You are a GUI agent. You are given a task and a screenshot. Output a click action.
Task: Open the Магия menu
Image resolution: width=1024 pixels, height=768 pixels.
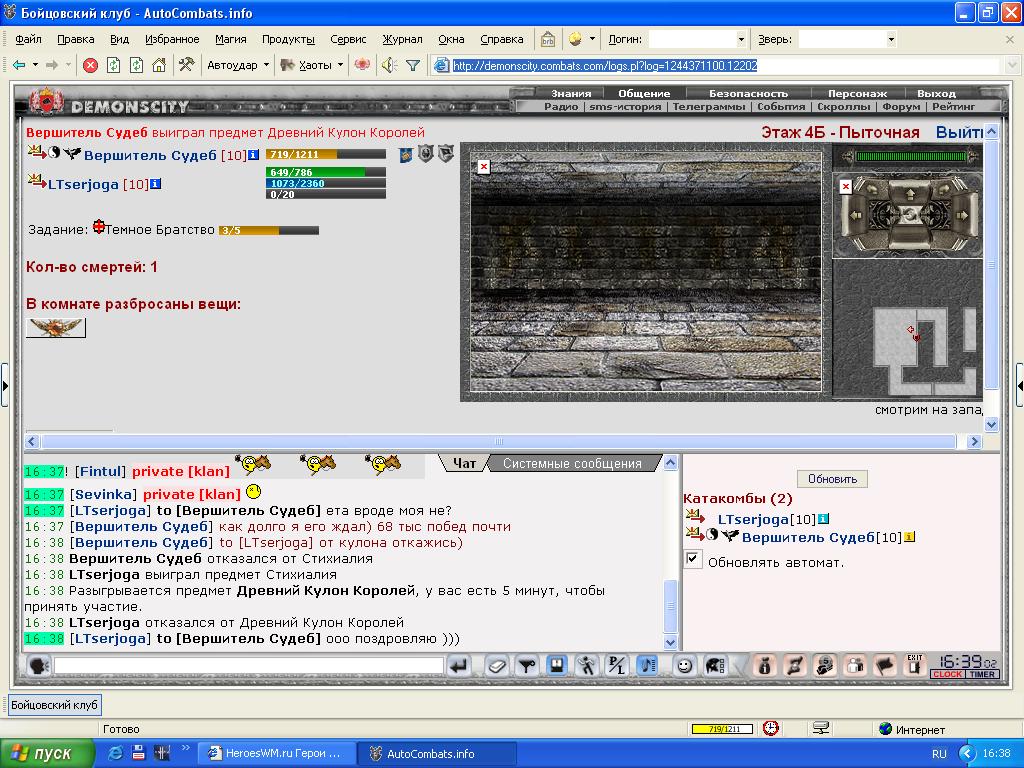tap(231, 39)
